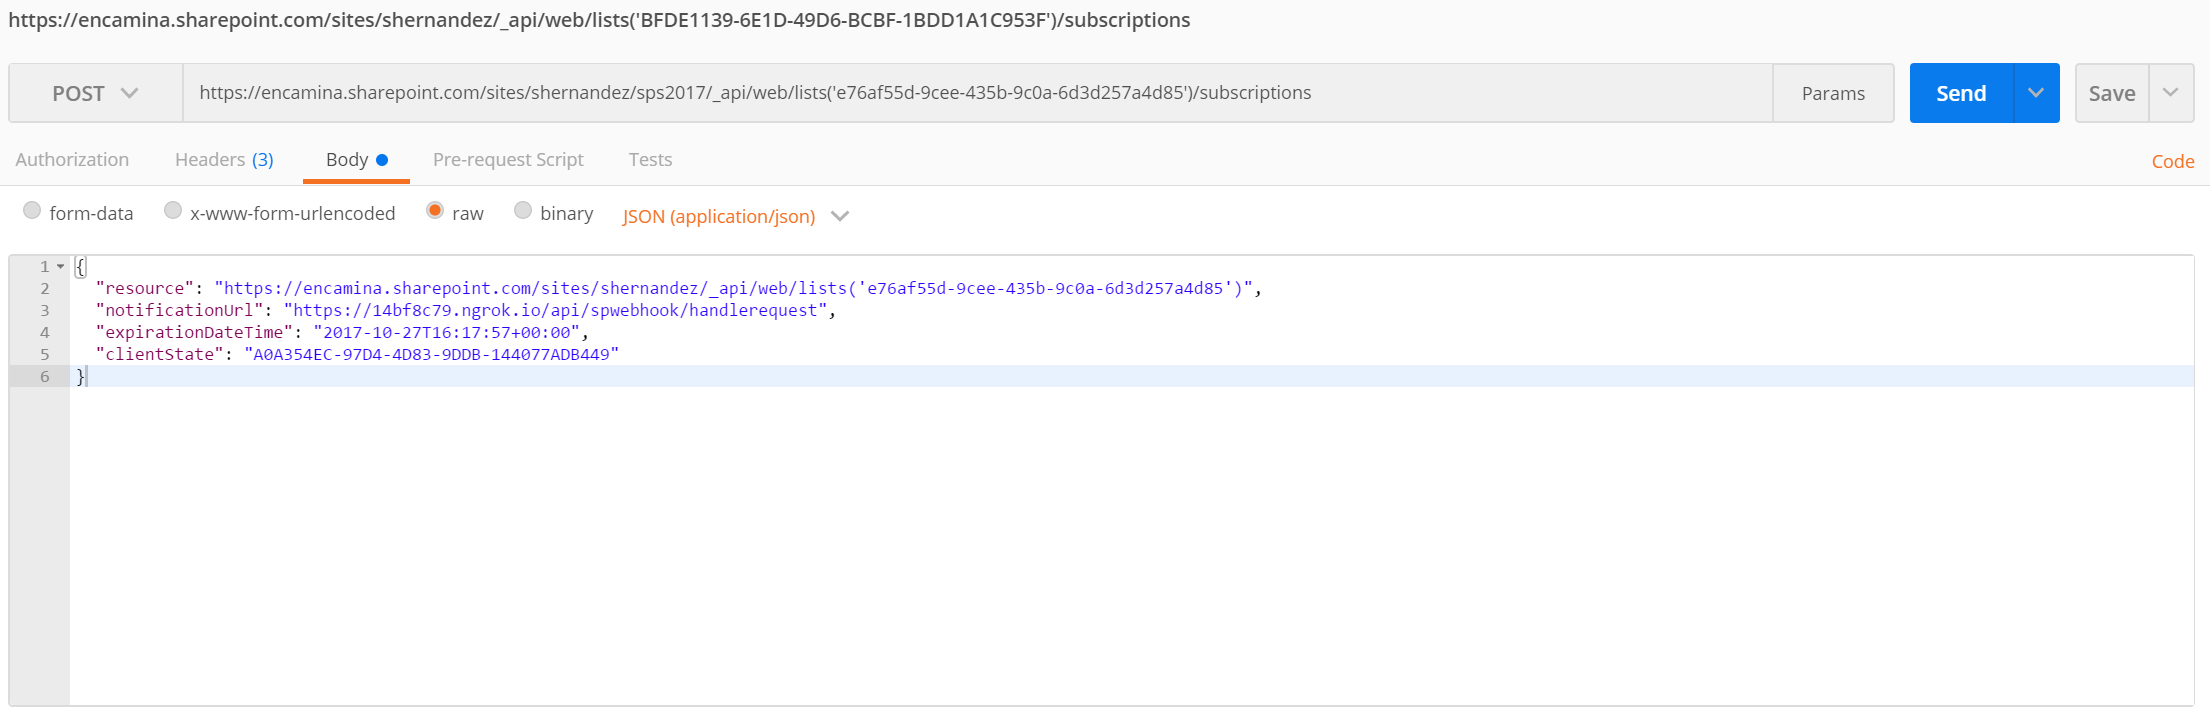The height and width of the screenshot is (714, 2212).
Task: Switch to the Authorization tab
Action: pos(72,160)
